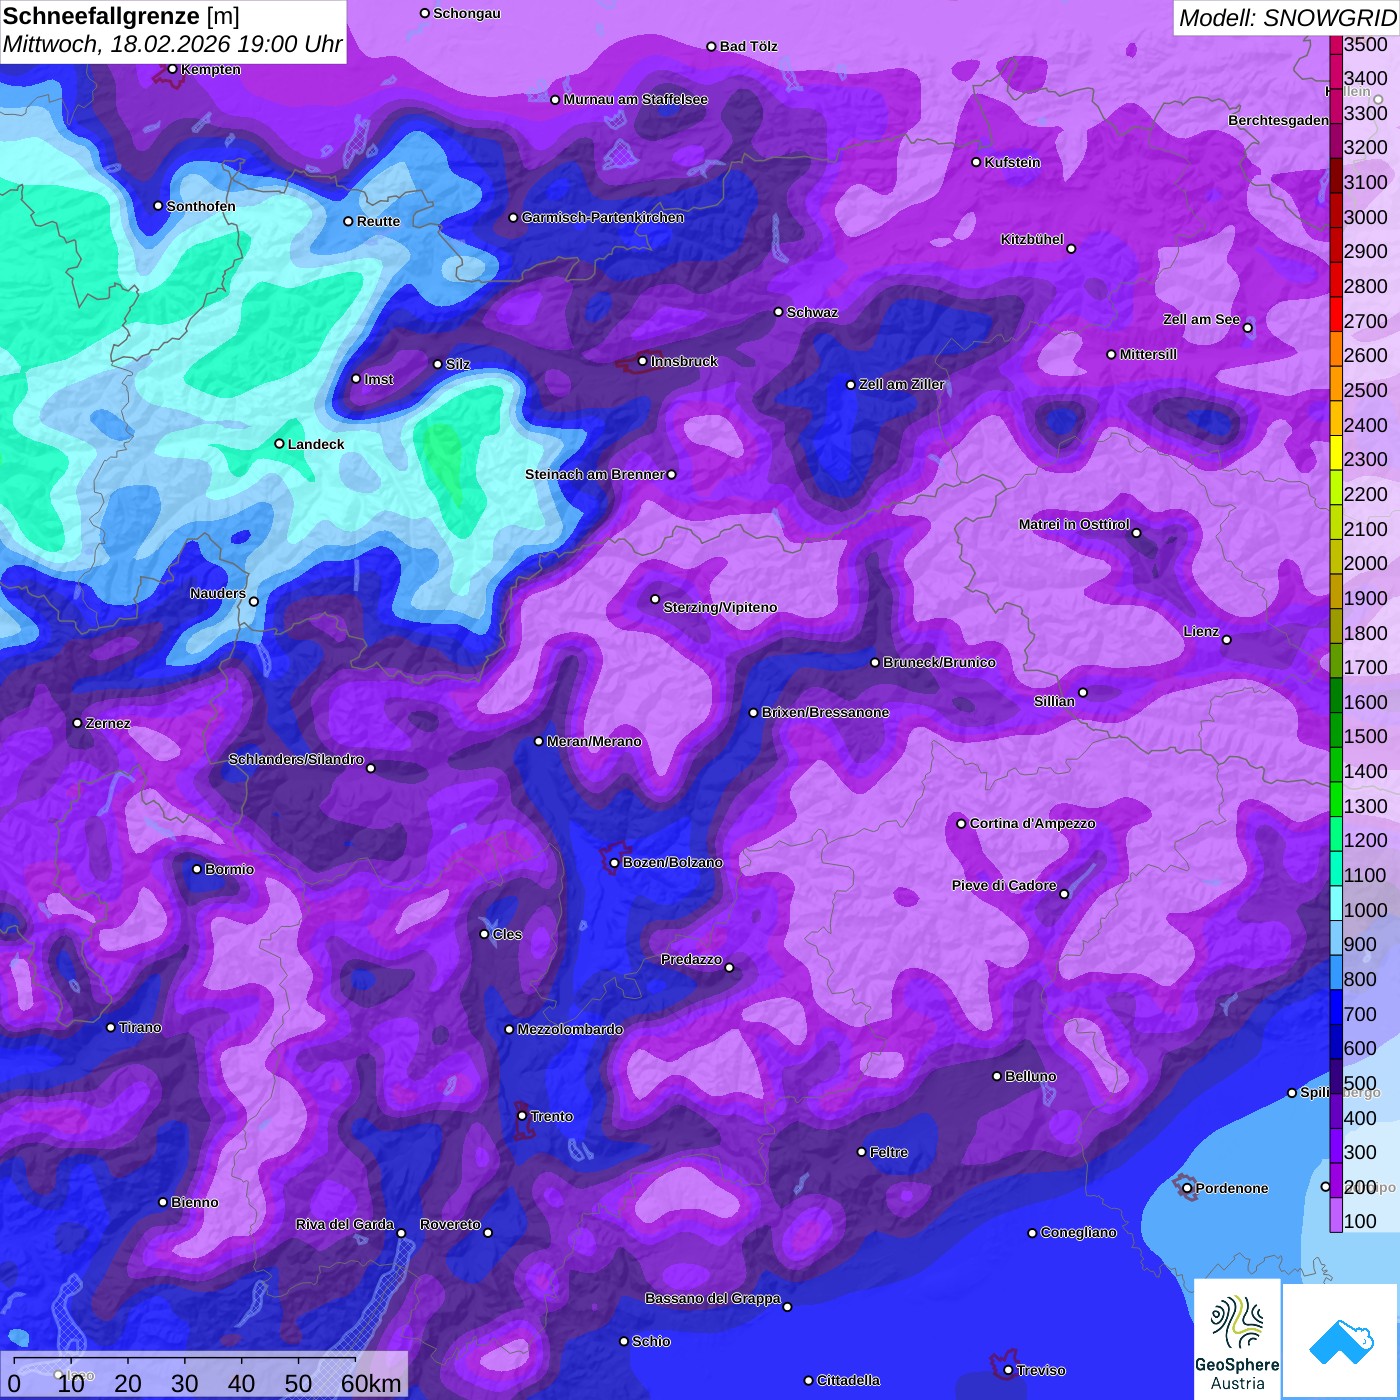Click the Brixen/Bressanone label
Screen dimensions: 1400x1400
[x=826, y=712]
